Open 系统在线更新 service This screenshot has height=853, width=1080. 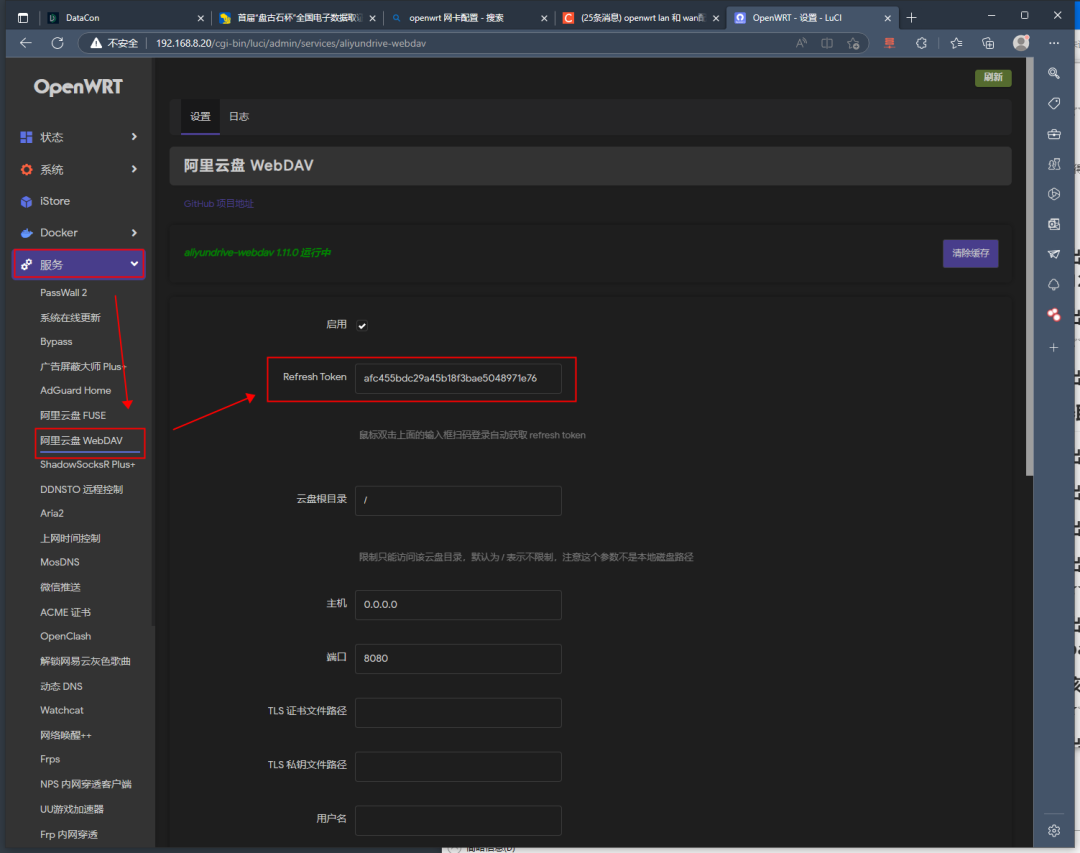click(70, 318)
